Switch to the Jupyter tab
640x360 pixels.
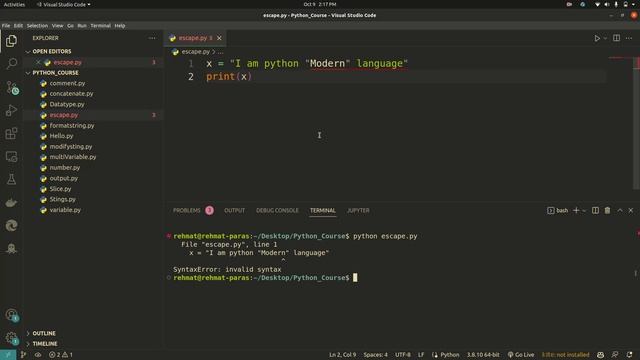click(358, 210)
